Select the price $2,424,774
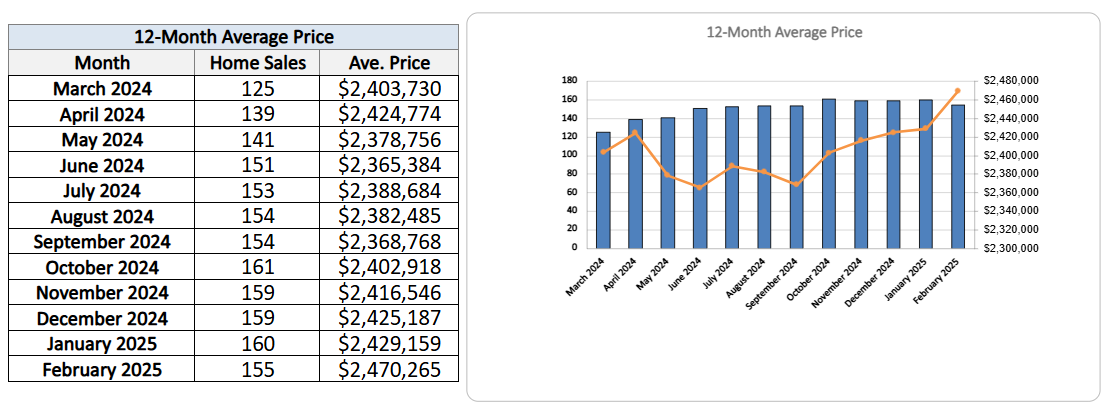 (x=390, y=114)
